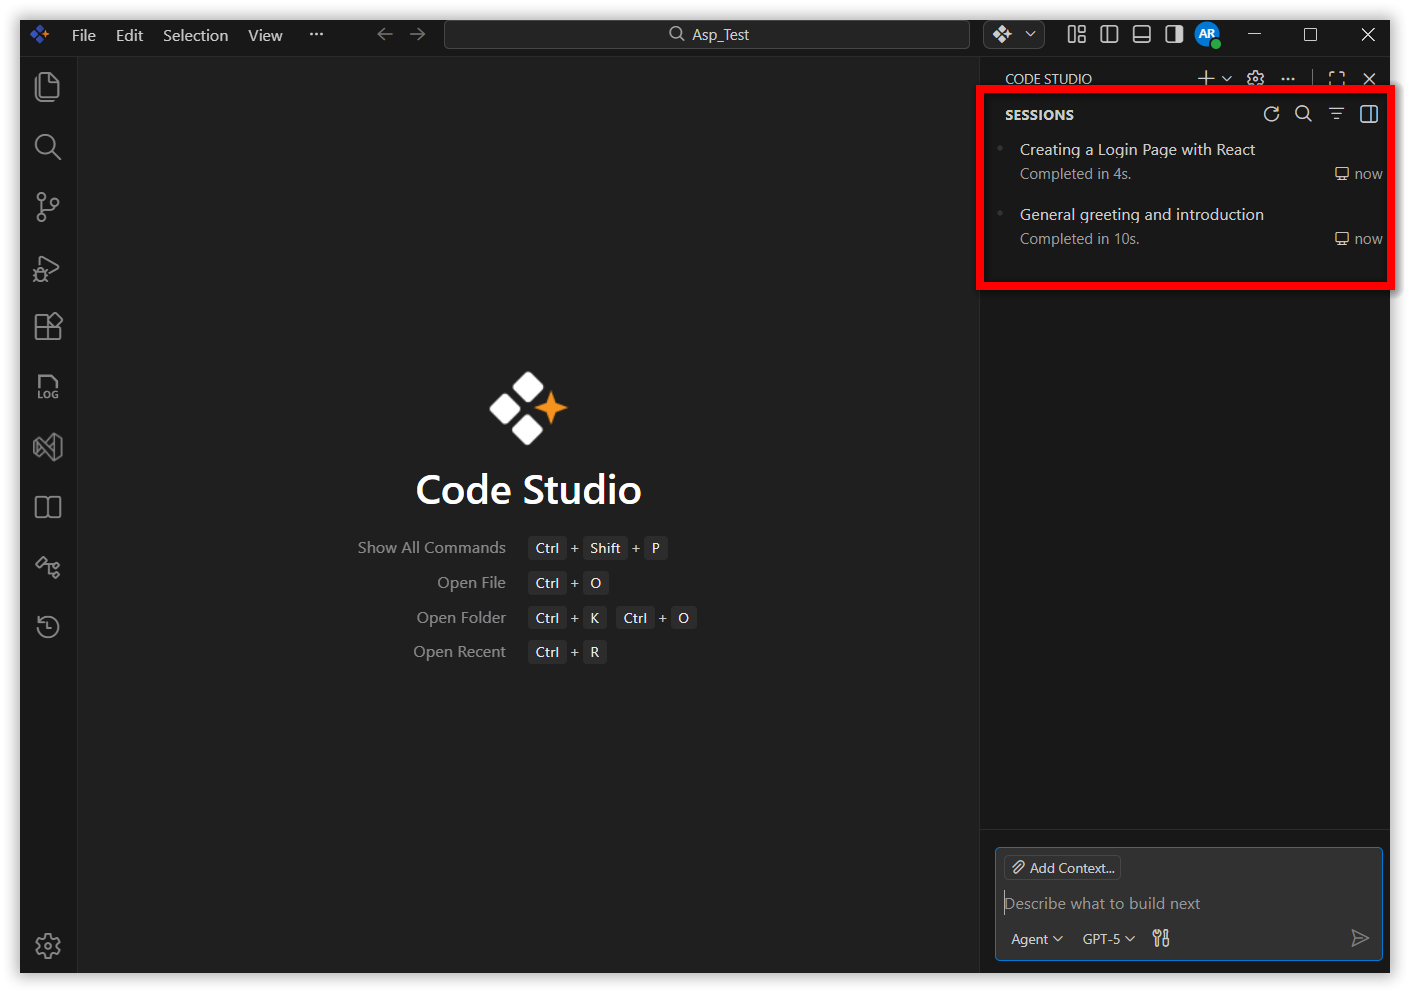Open the File menu
This screenshot has width=1410, height=993.
[84, 35]
